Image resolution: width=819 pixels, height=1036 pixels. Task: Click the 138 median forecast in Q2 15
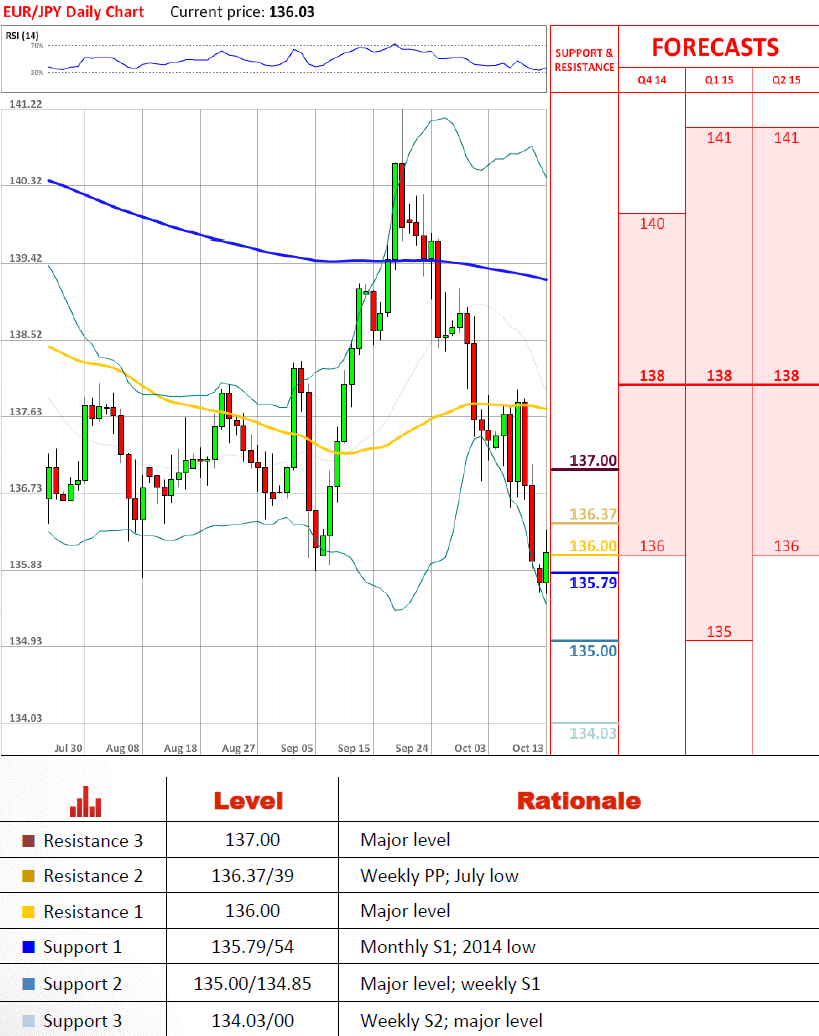point(786,376)
